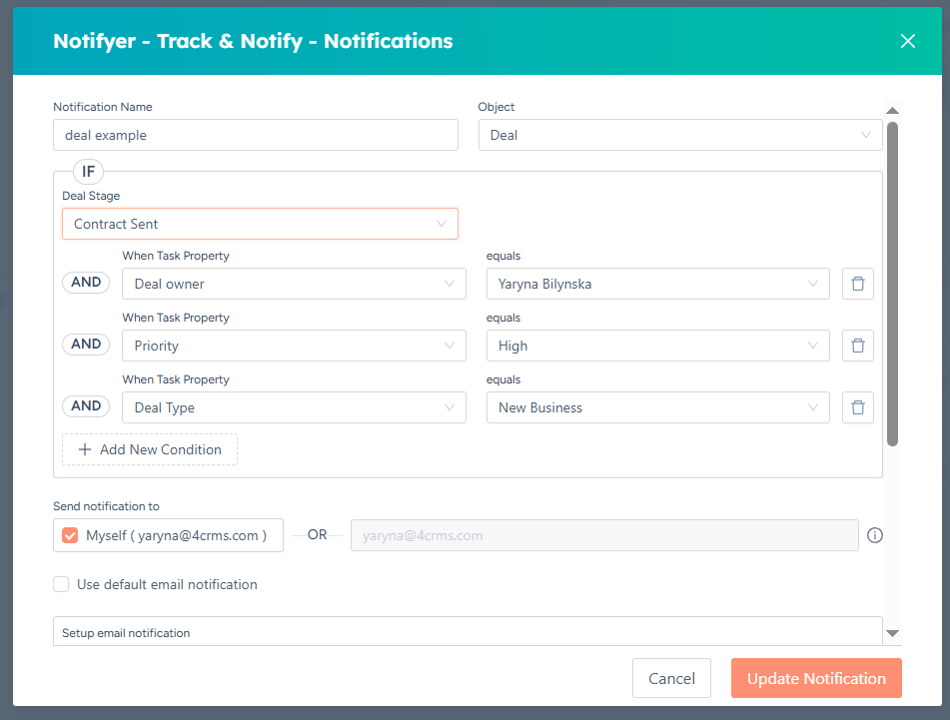Image resolution: width=950 pixels, height=720 pixels.
Task: Click the scrollbar down arrow
Action: point(892,633)
